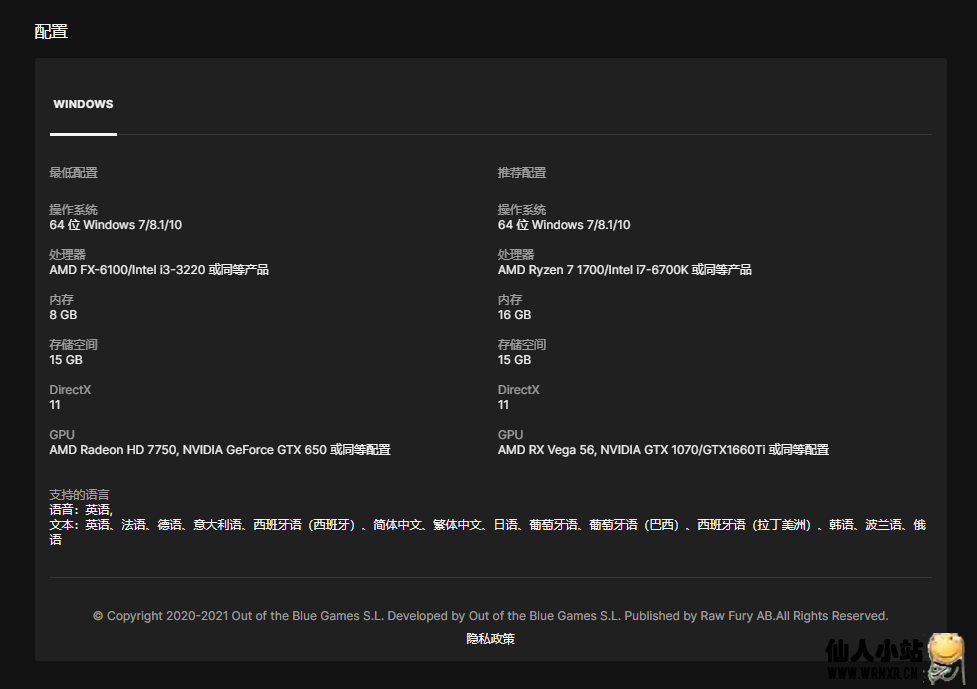
Task: Click the DirectX label under 推荐配置
Action: pyautogui.click(x=518, y=390)
